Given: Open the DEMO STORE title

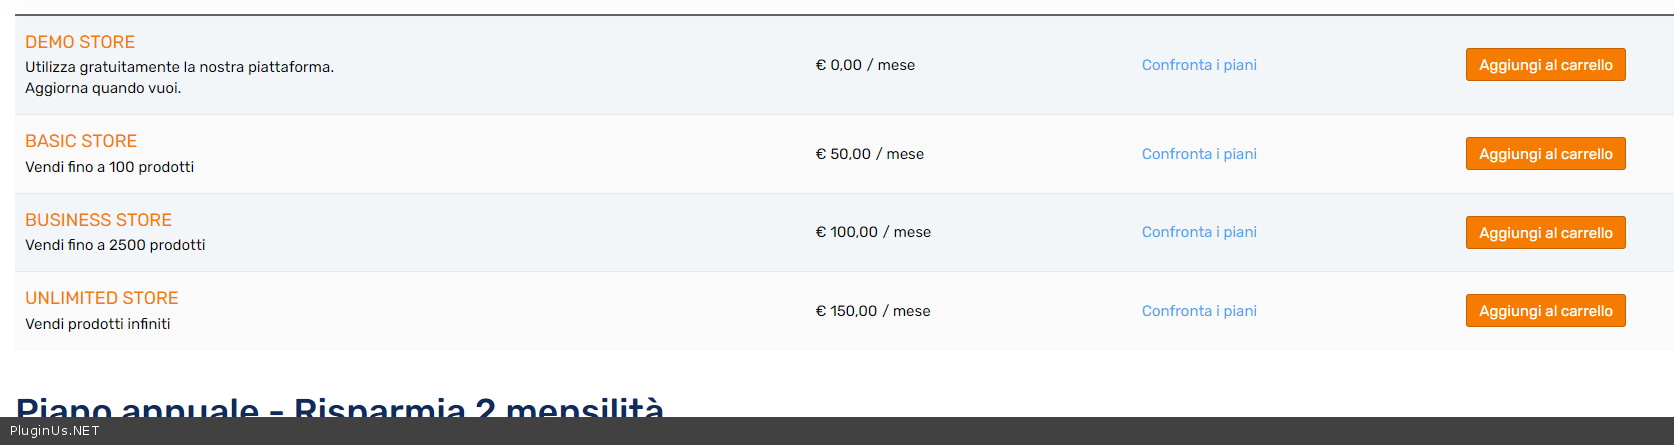Looking at the screenshot, I should pyautogui.click(x=80, y=42).
